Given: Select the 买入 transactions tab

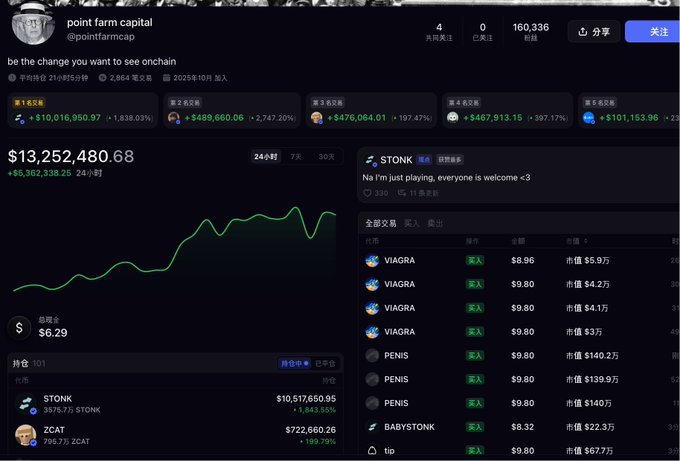Looking at the screenshot, I should point(412,223).
